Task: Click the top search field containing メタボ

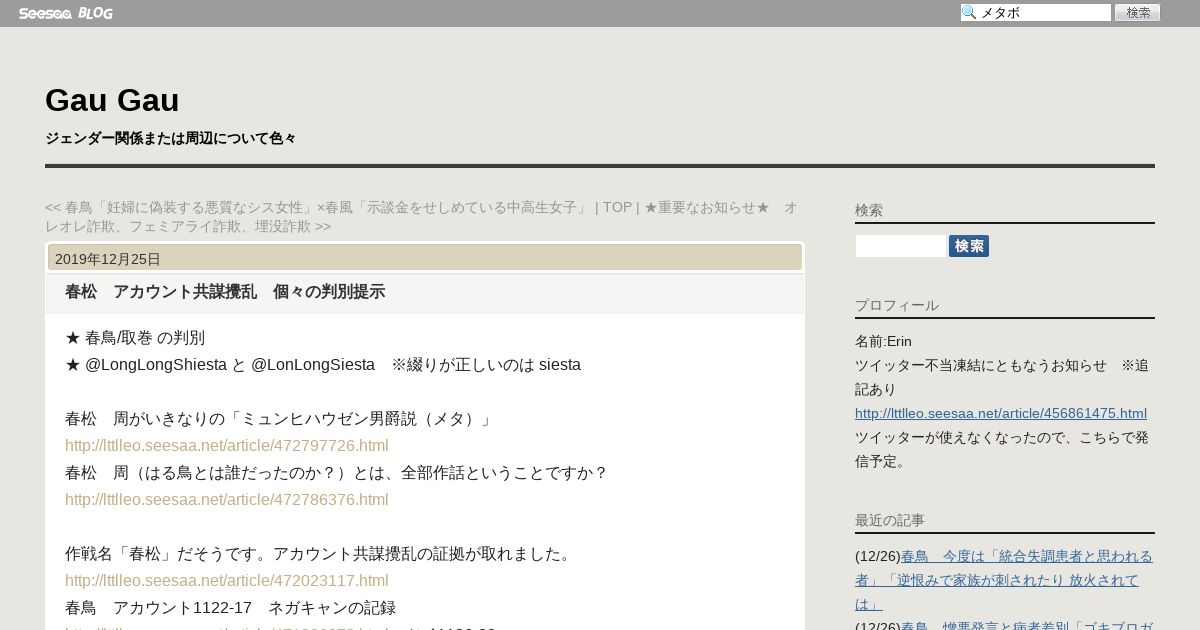Action: tap(1036, 13)
